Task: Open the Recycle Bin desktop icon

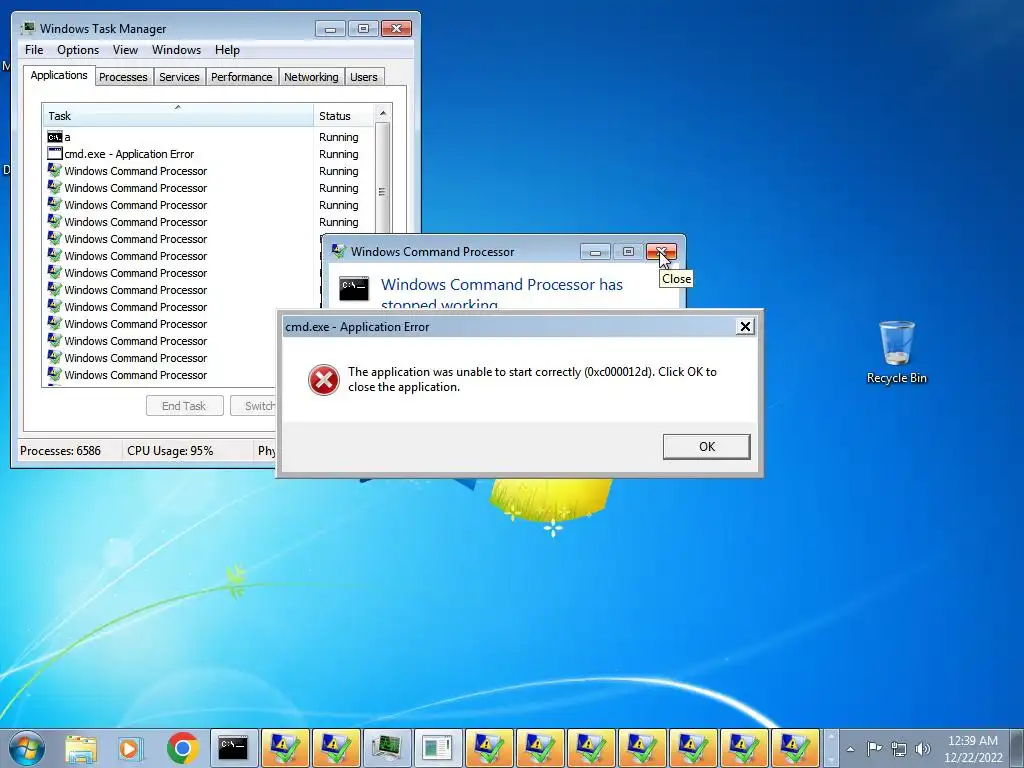Action: (x=897, y=352)
